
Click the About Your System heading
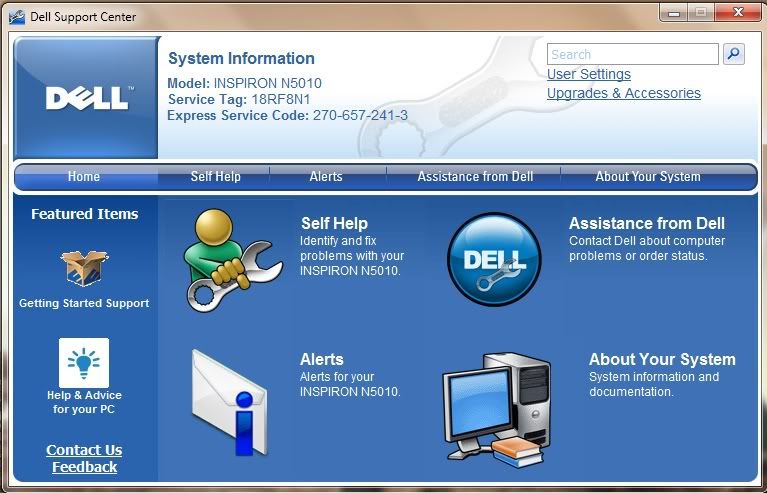(662, 359)
